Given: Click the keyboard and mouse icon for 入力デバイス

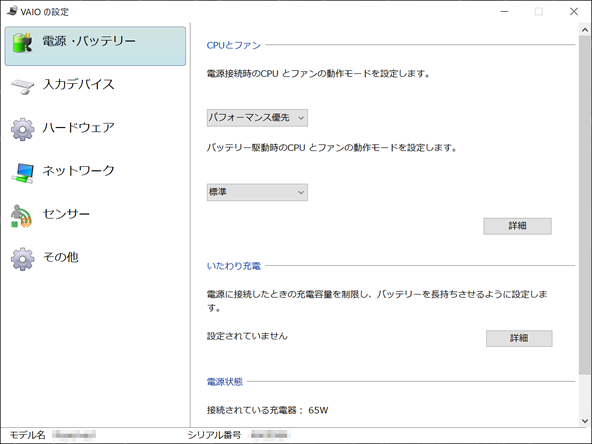Looking at the screenshot, I should tap(23, 86).
